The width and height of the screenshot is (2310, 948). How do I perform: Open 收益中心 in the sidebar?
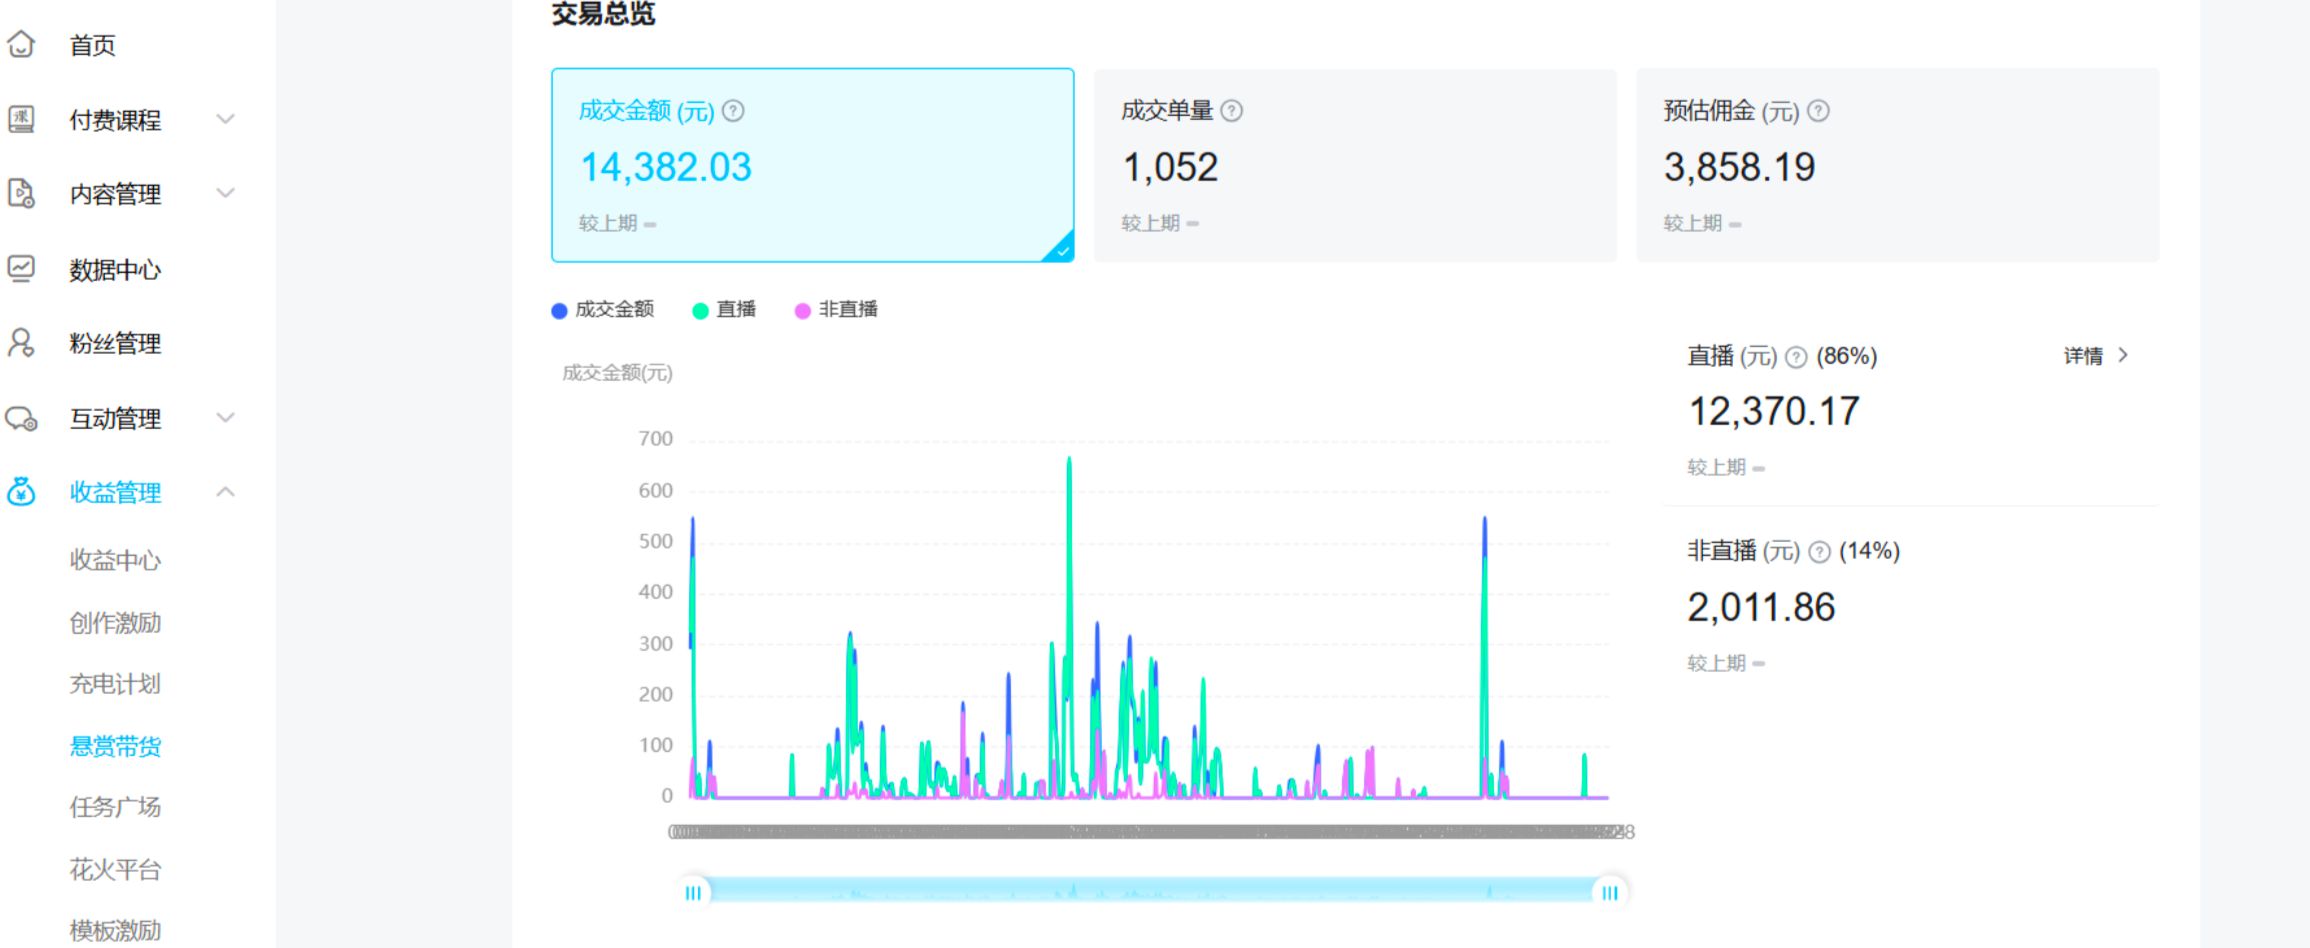click(115, 560)
